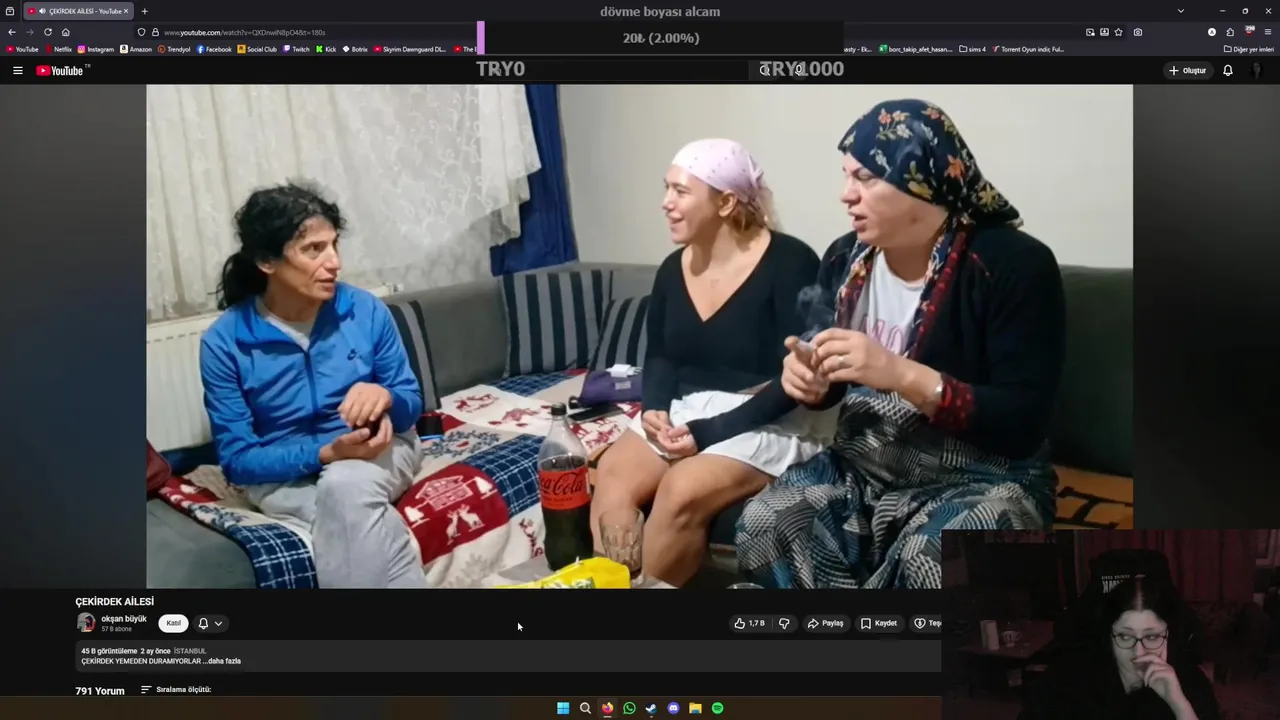Open the Amazon bookmark
This screenshot has width=1280, height=720.
click(136, 49)
